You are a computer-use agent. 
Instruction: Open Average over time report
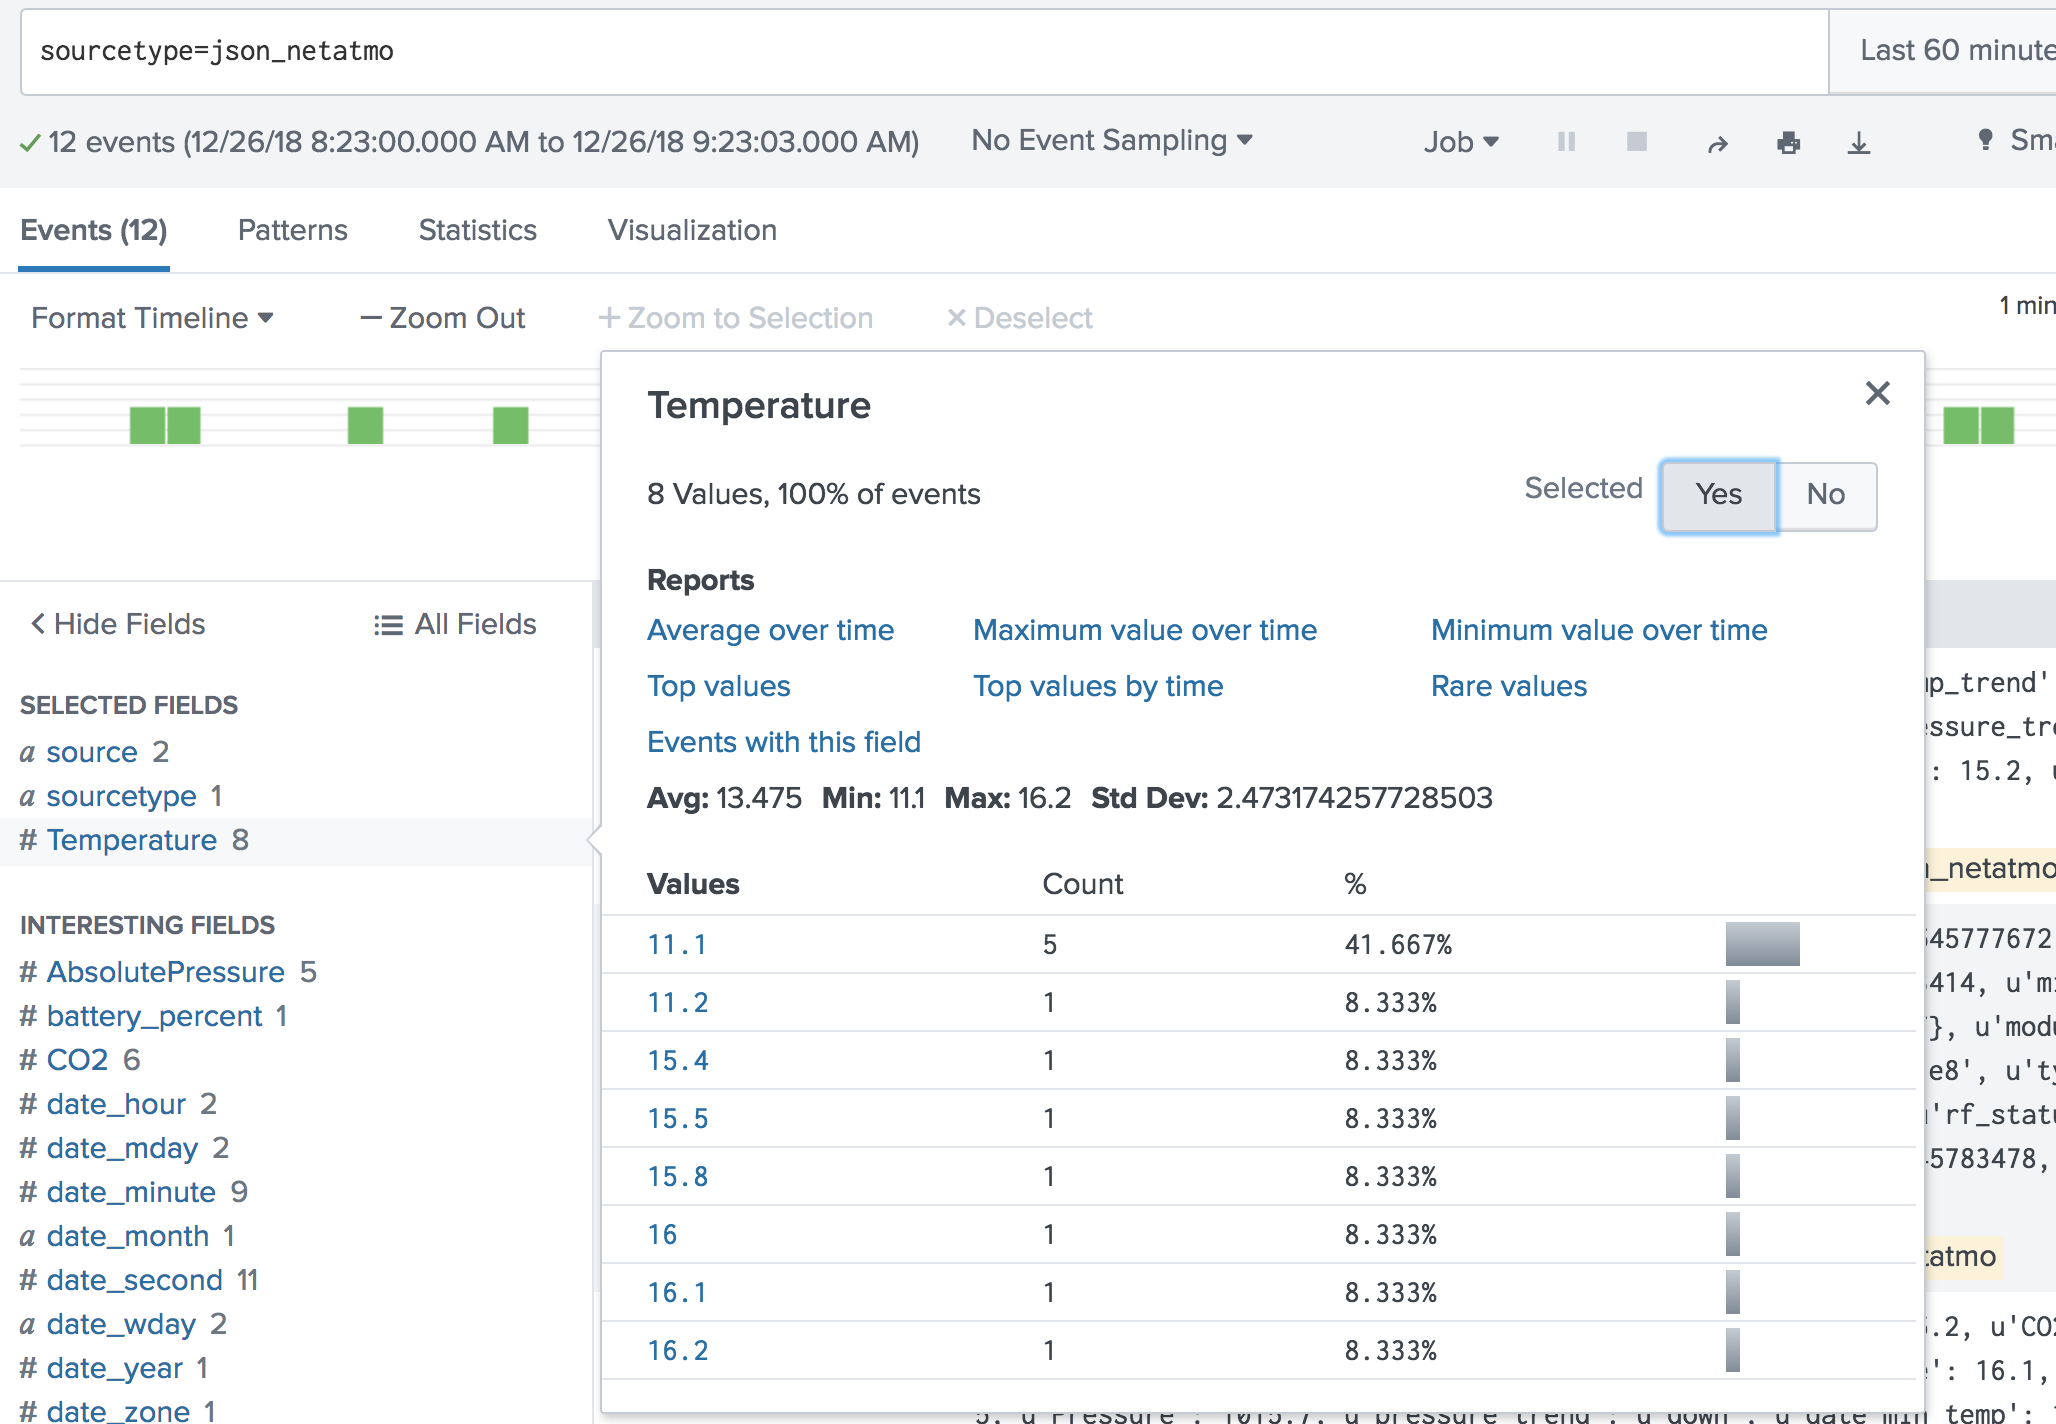coord(771,631)
